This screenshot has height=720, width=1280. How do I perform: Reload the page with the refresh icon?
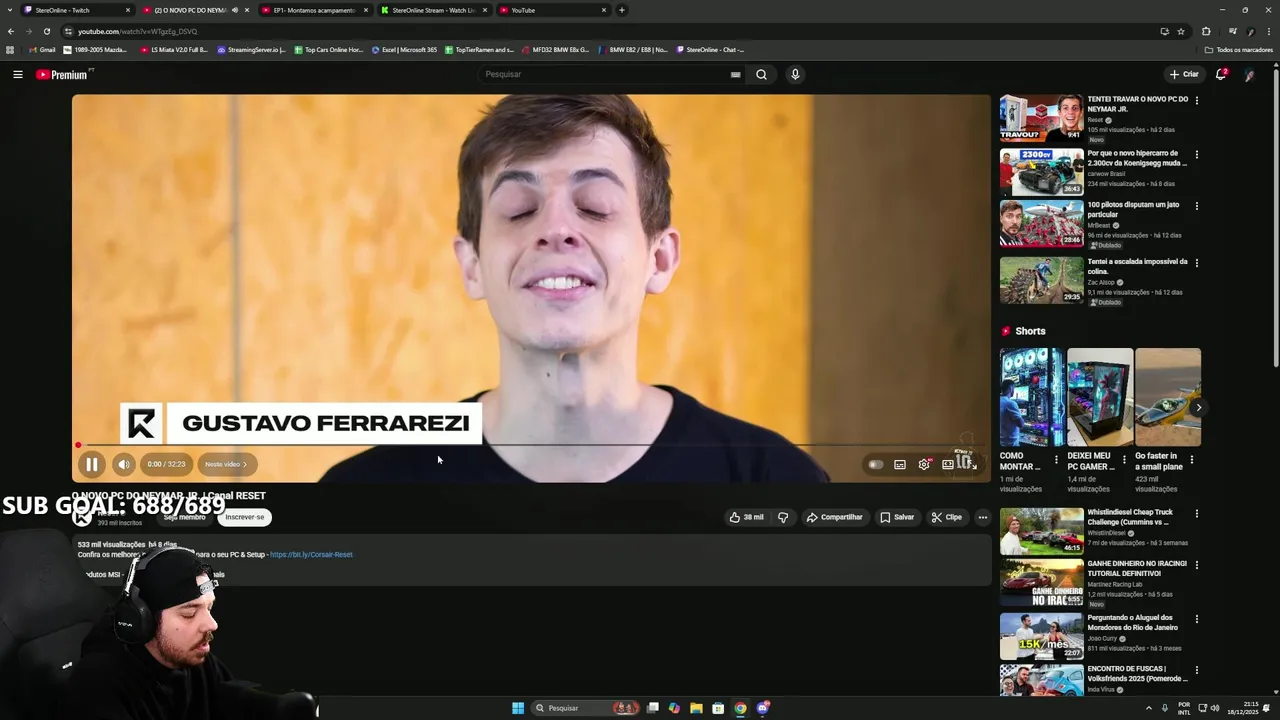[x=46, y=31]
